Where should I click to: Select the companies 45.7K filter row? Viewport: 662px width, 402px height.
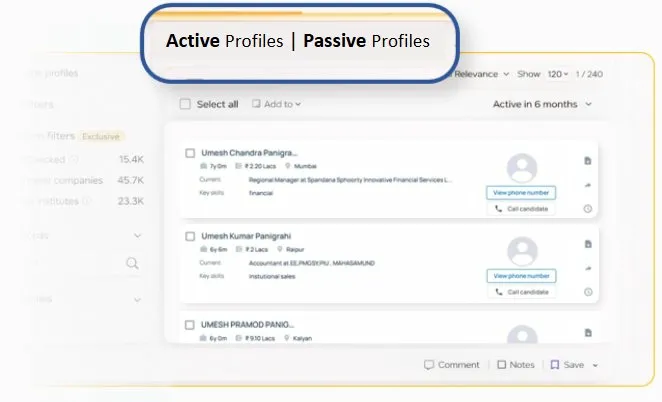coord(84,180)
